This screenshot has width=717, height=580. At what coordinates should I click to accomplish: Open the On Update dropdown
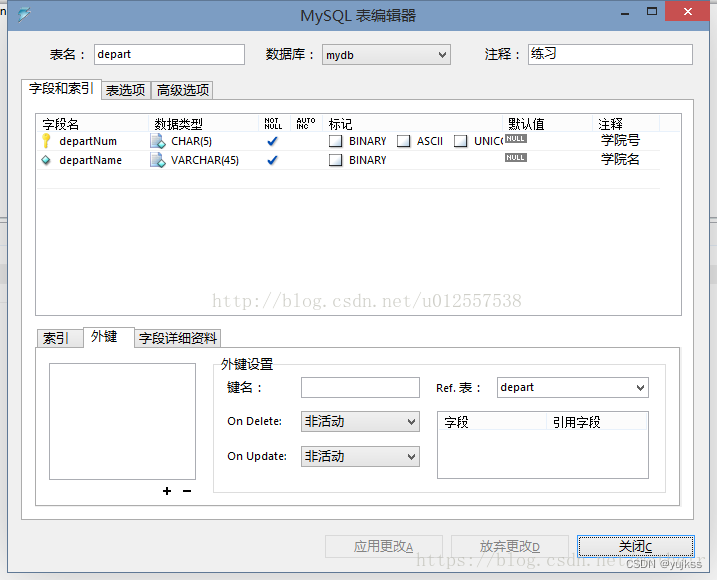click(x=360, y=456)
